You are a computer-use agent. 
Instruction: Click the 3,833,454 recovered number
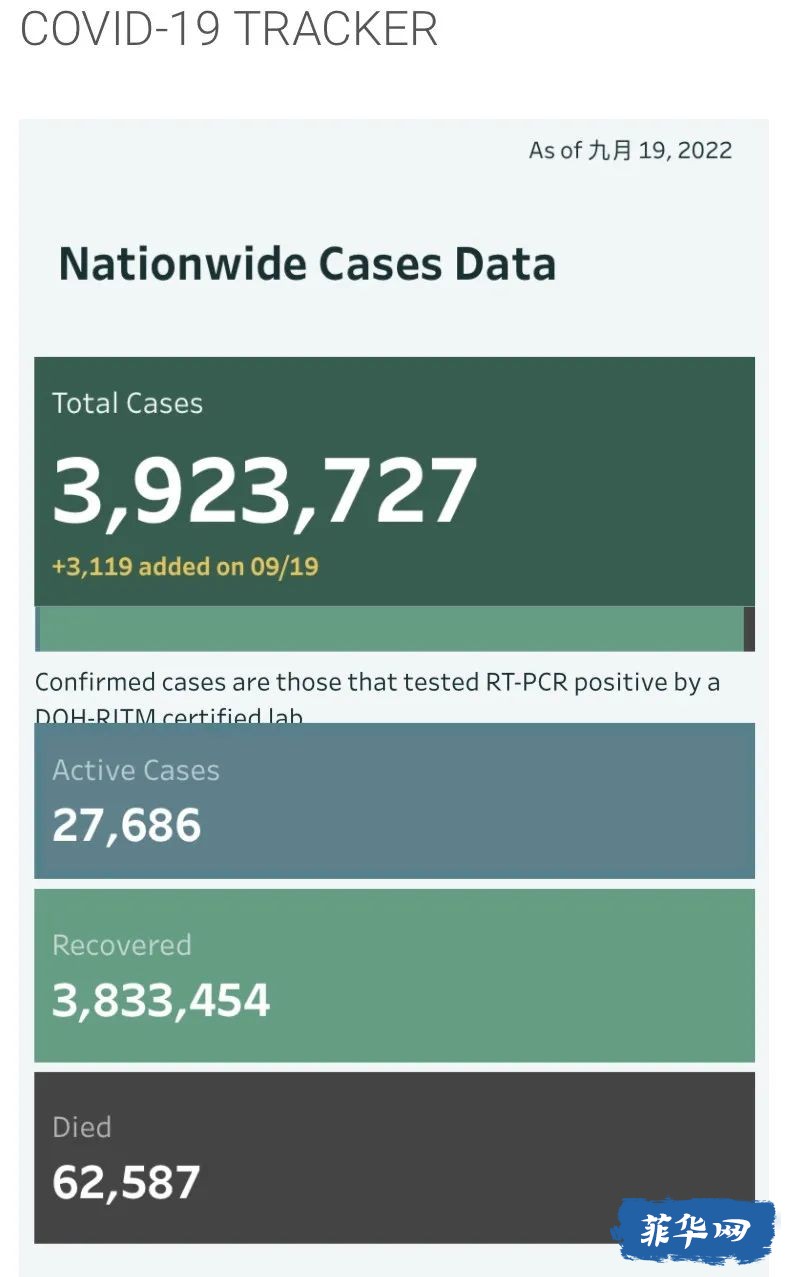coord(161,1000)
